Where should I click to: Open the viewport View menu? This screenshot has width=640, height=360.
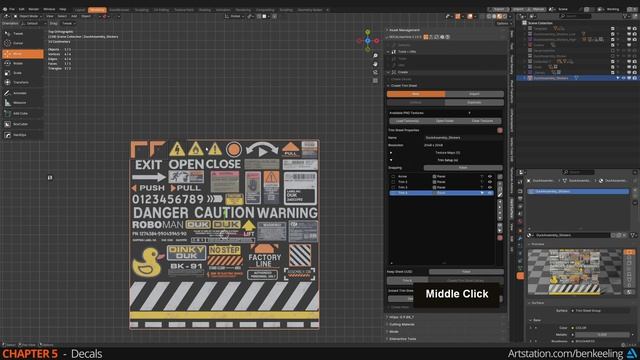[x=50, y=16]
